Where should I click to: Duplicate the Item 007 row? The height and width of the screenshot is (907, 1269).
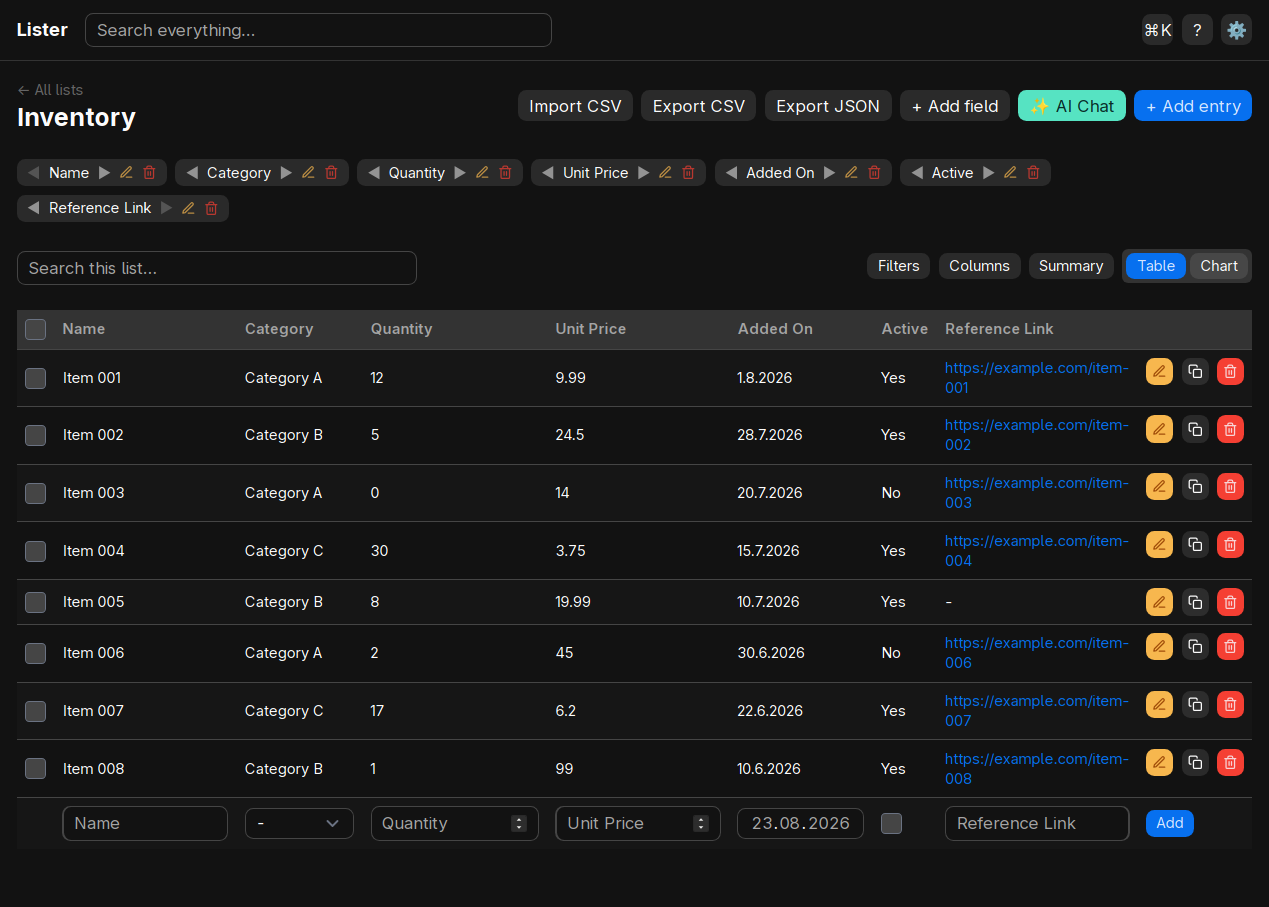1195,704
